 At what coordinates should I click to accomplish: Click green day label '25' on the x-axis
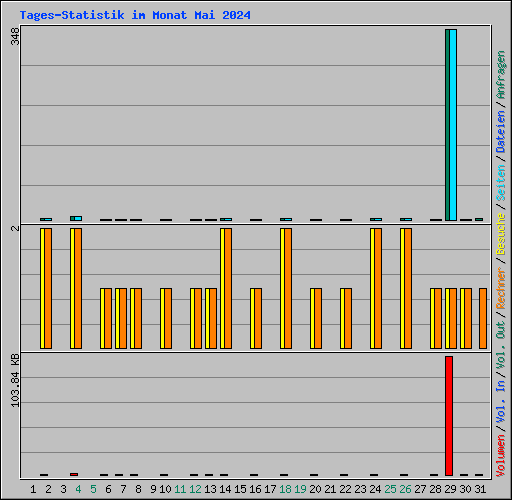click(390, 489)
